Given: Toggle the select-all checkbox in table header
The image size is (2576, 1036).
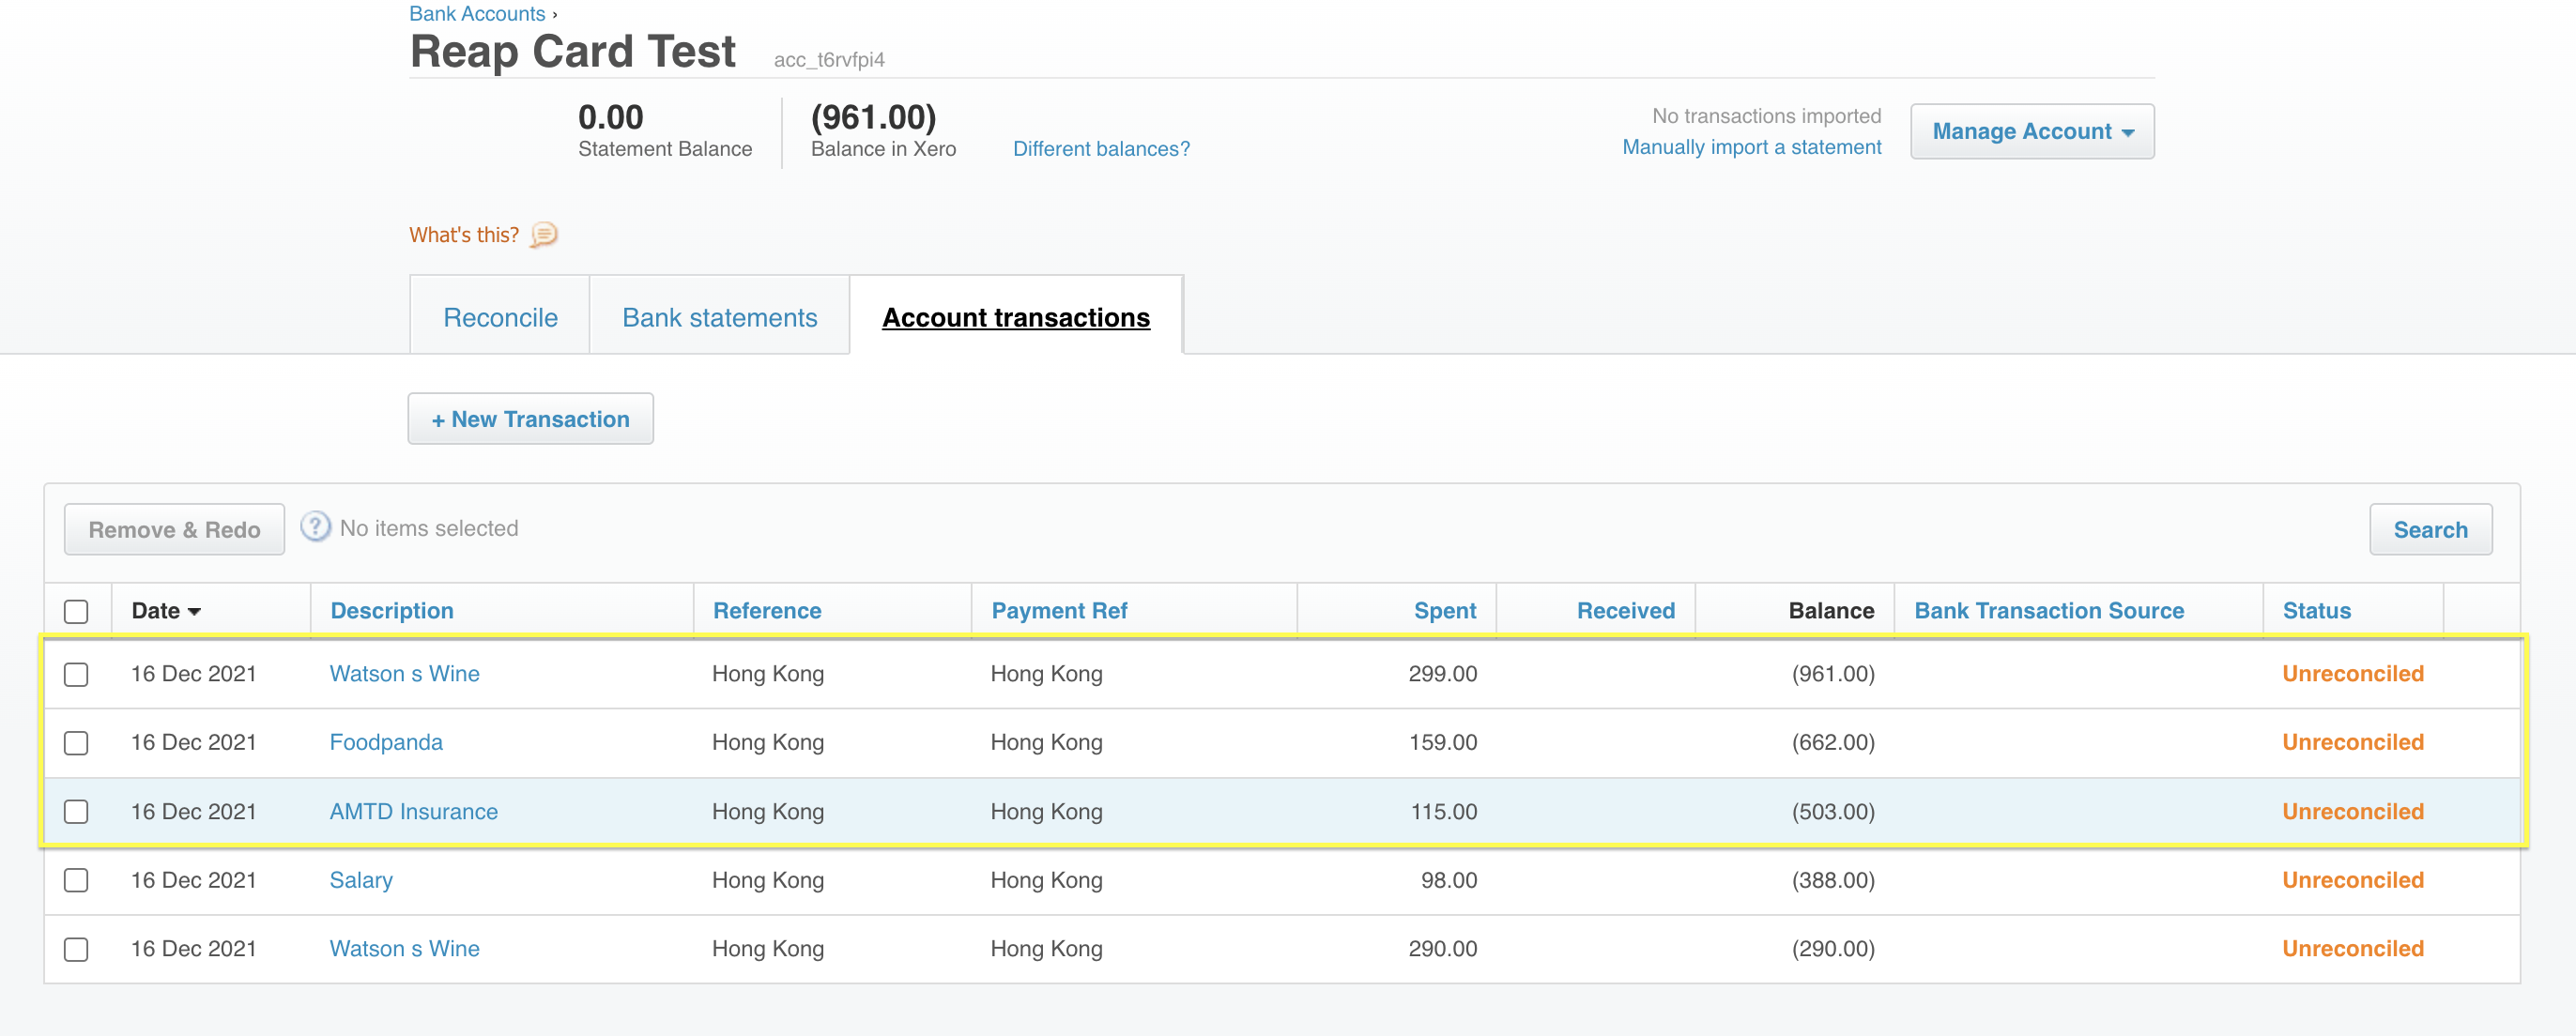Looking at the screenshot, I should pos(76,611).
